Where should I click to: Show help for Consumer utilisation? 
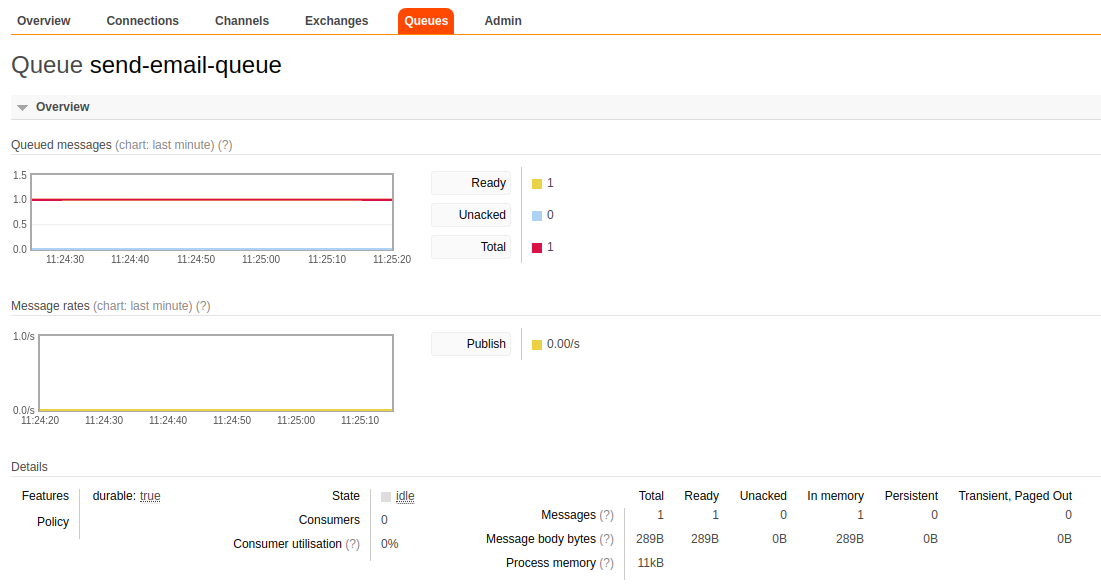click(352, 544)
